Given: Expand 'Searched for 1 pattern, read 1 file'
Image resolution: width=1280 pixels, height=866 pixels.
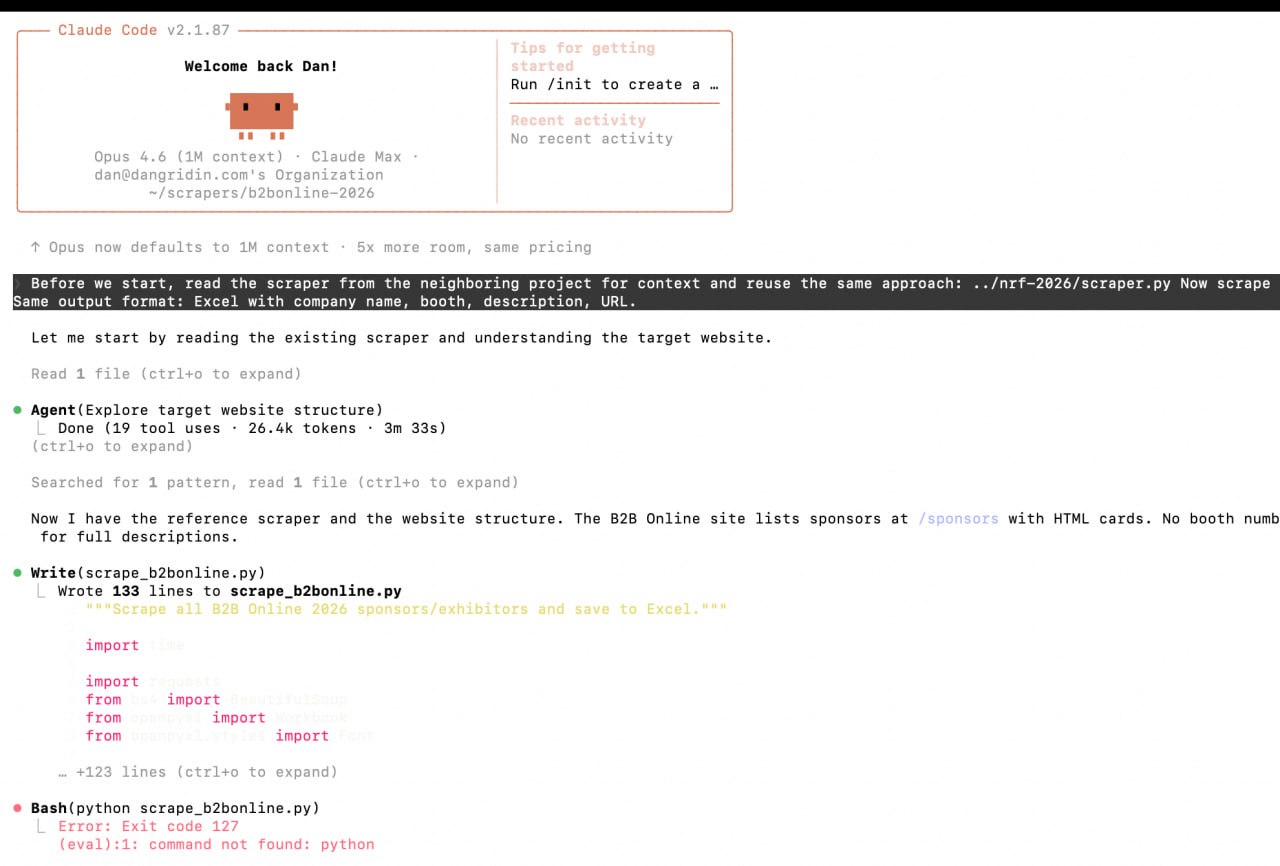Looking at the screenshot, I should coord(275,482).
